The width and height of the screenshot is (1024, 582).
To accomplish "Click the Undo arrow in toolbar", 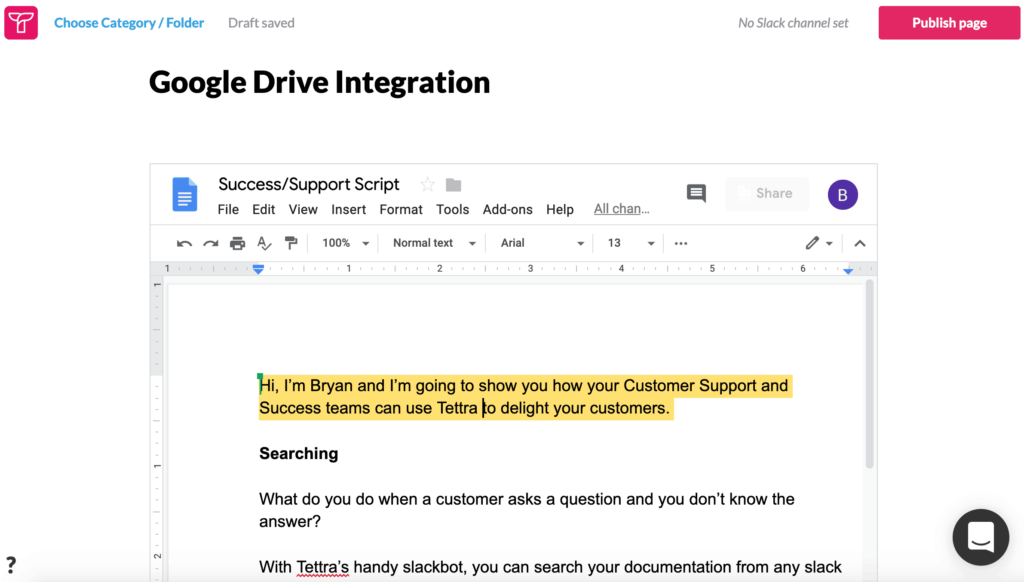I will click(184, 244).
